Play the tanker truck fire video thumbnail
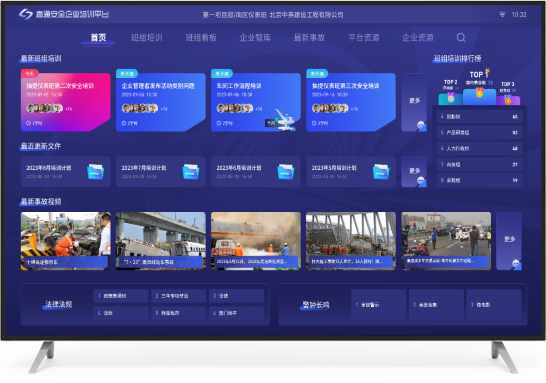The height and width of the screenshot is (383, 546). click(256, 241)
